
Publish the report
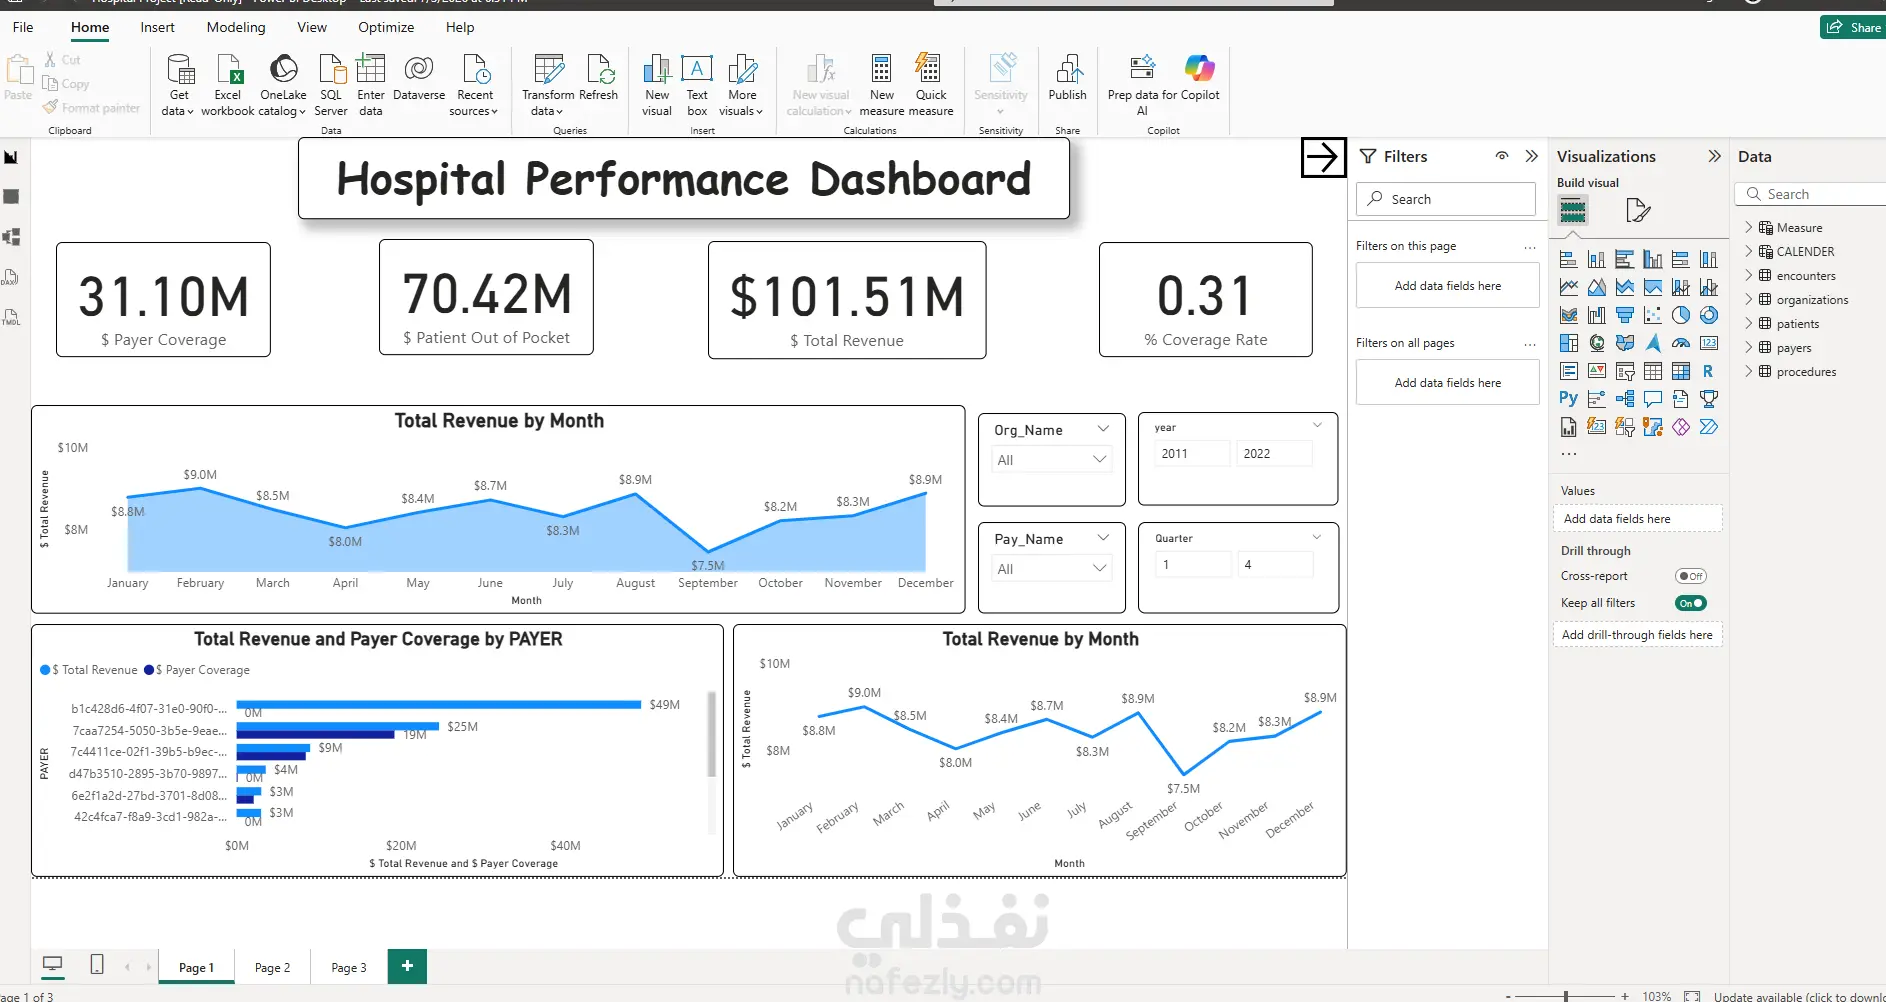click(1068, 78)
